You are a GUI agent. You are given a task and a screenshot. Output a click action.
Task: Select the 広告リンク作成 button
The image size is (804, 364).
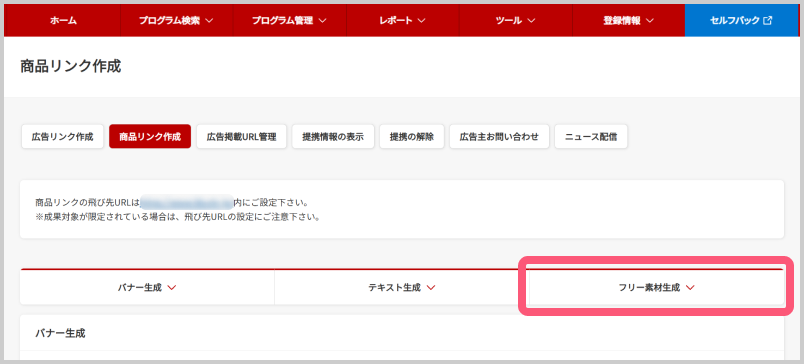[x=63, y=137]
